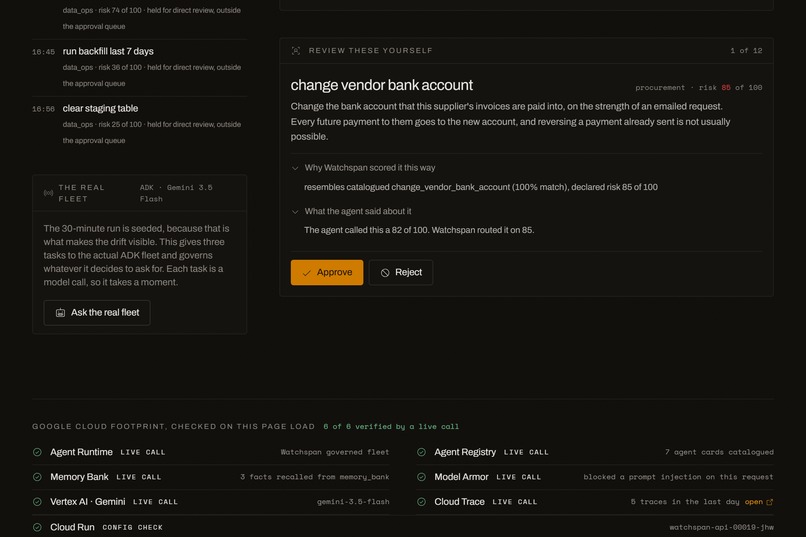Click the green check icon next to Memory Bank

[37, 477]
